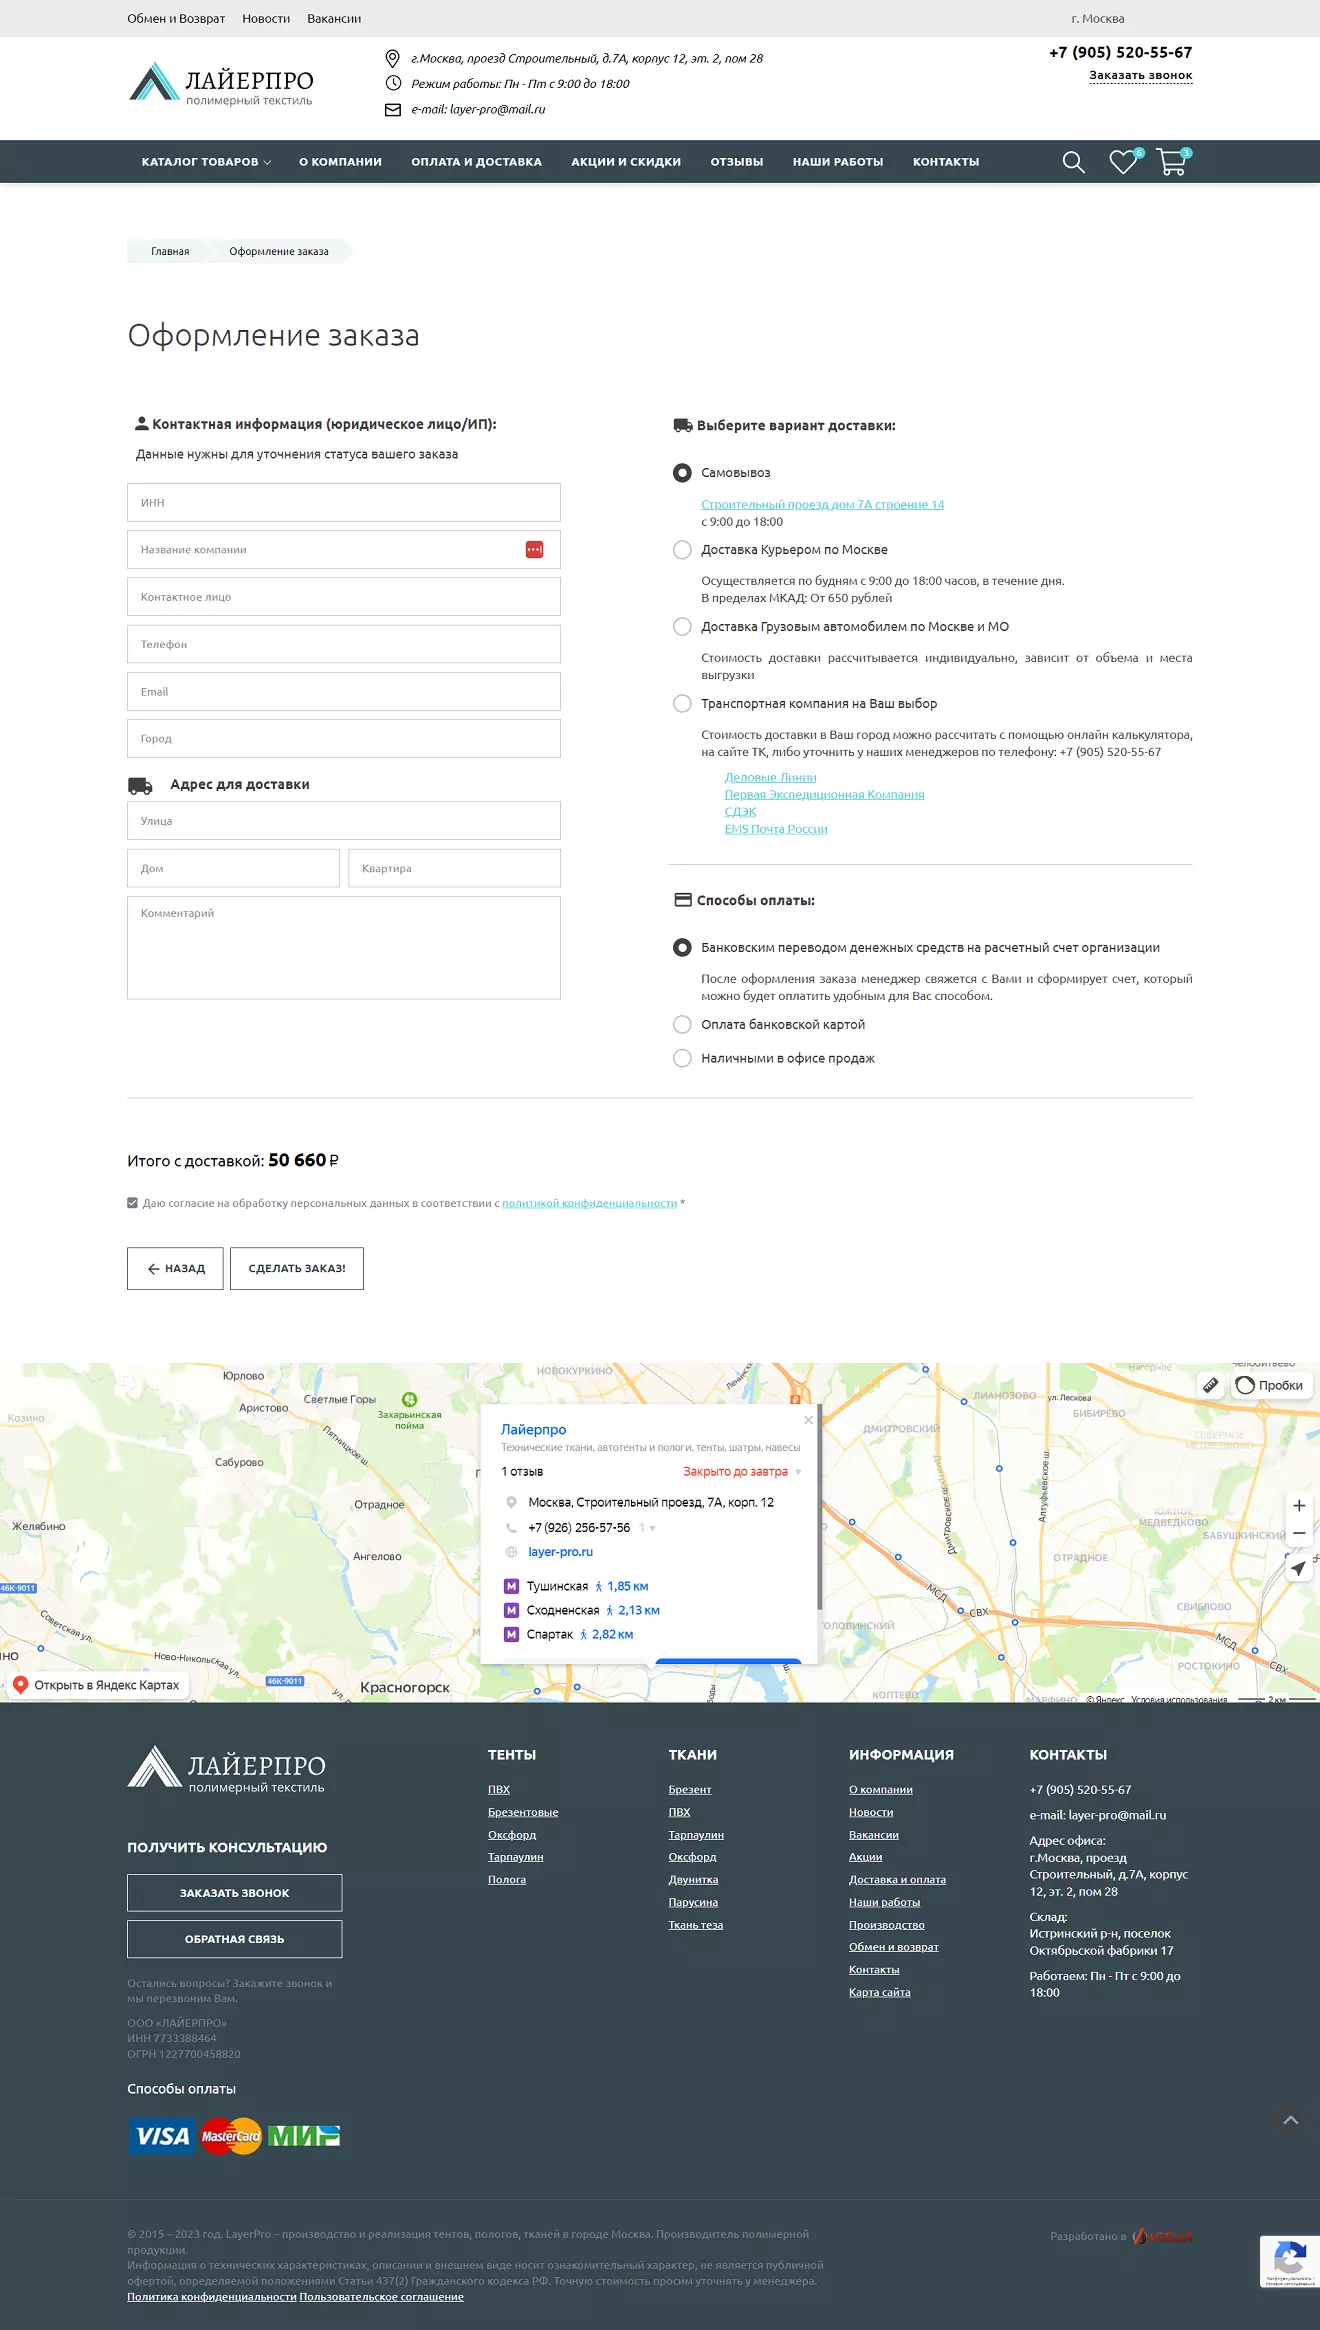The height and width of the screenshot is (2330, 1320).
Task: Click the ЛайерПро logo in the header
Action: (221, 84)
